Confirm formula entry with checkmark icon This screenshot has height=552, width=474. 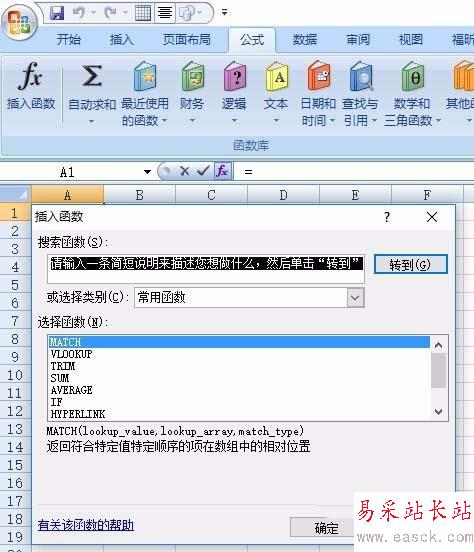click(x=203, y=171)
